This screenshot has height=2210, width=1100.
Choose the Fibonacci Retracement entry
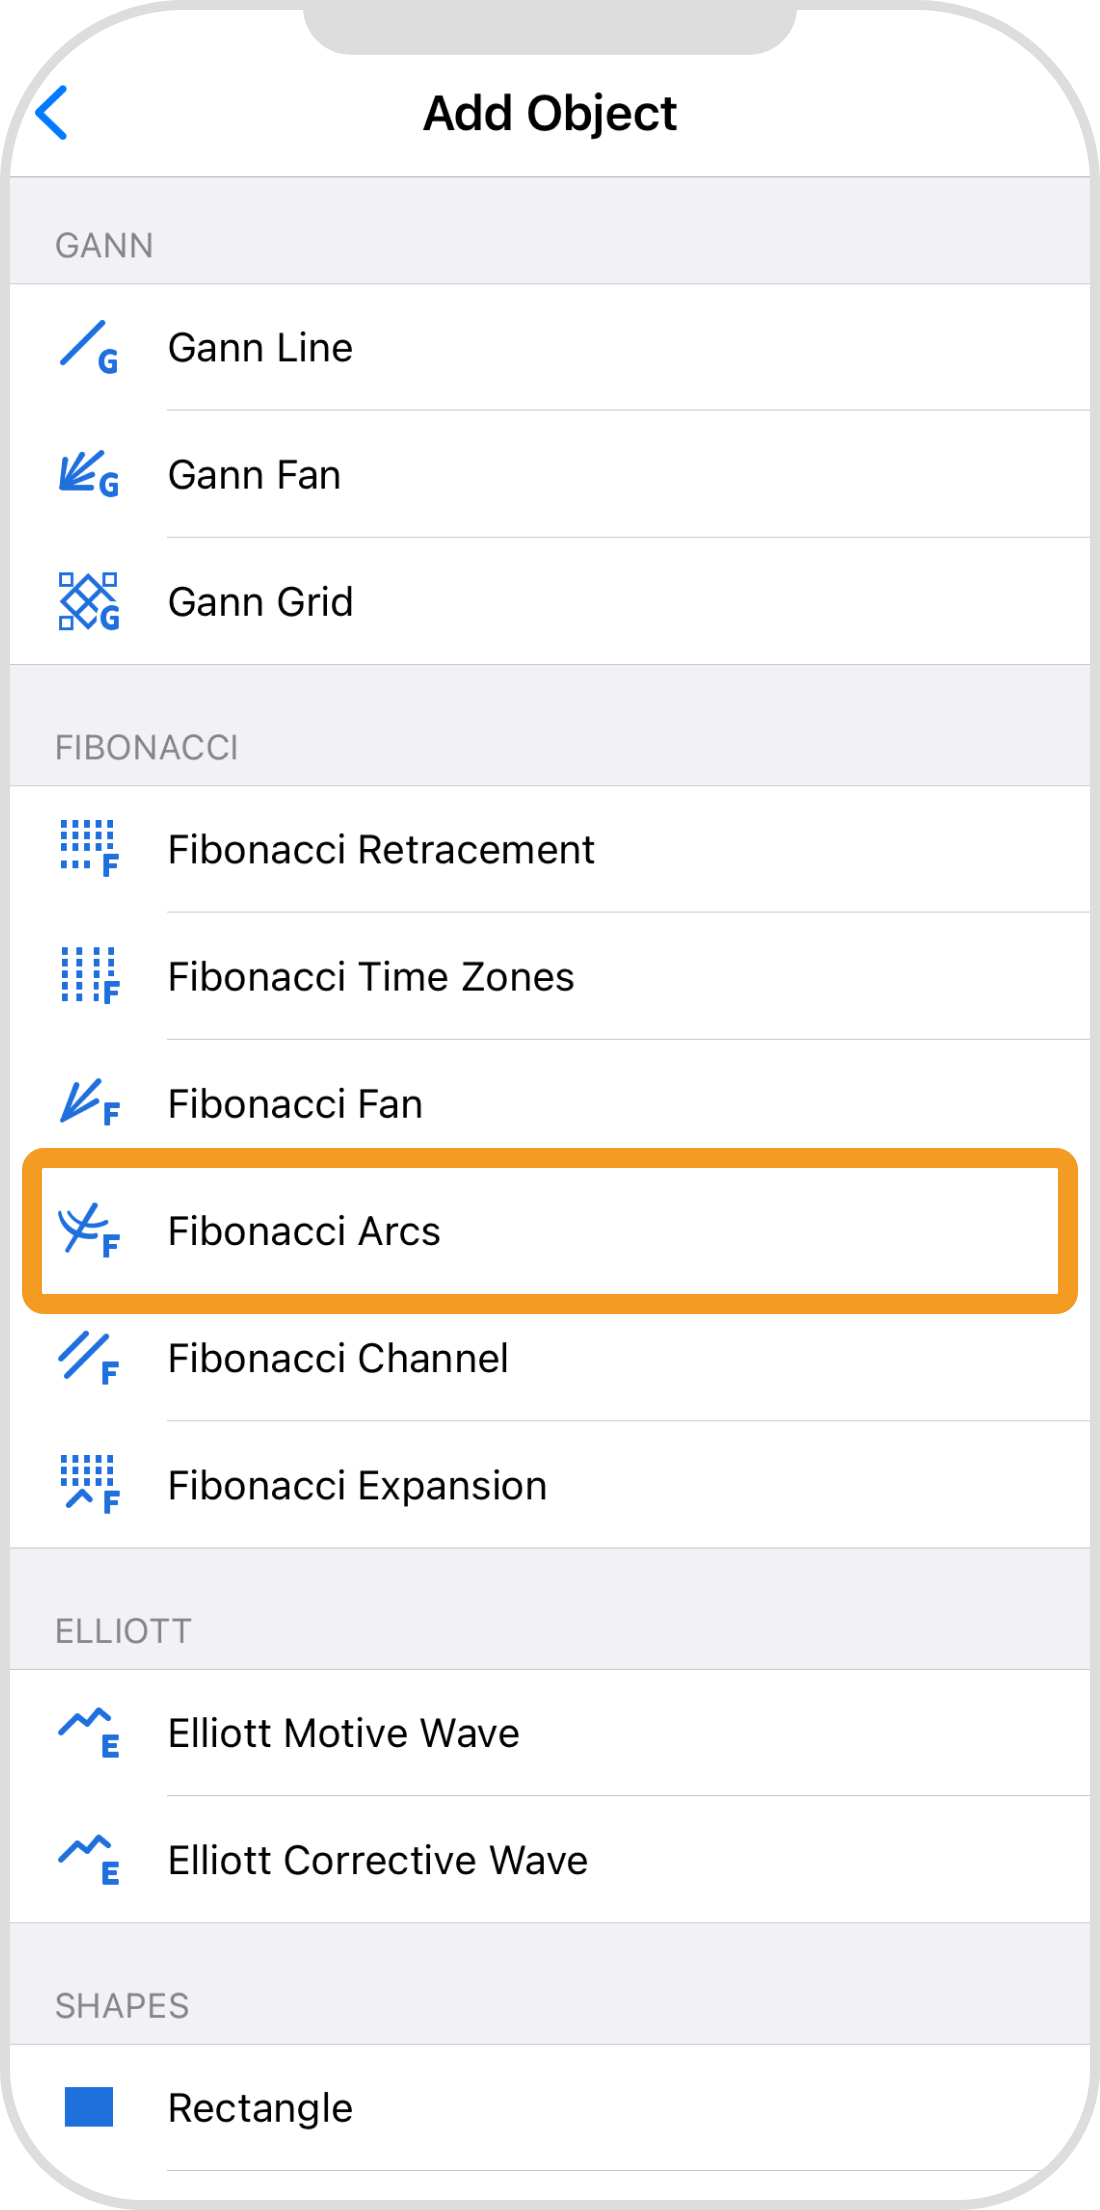coord(381,850)
